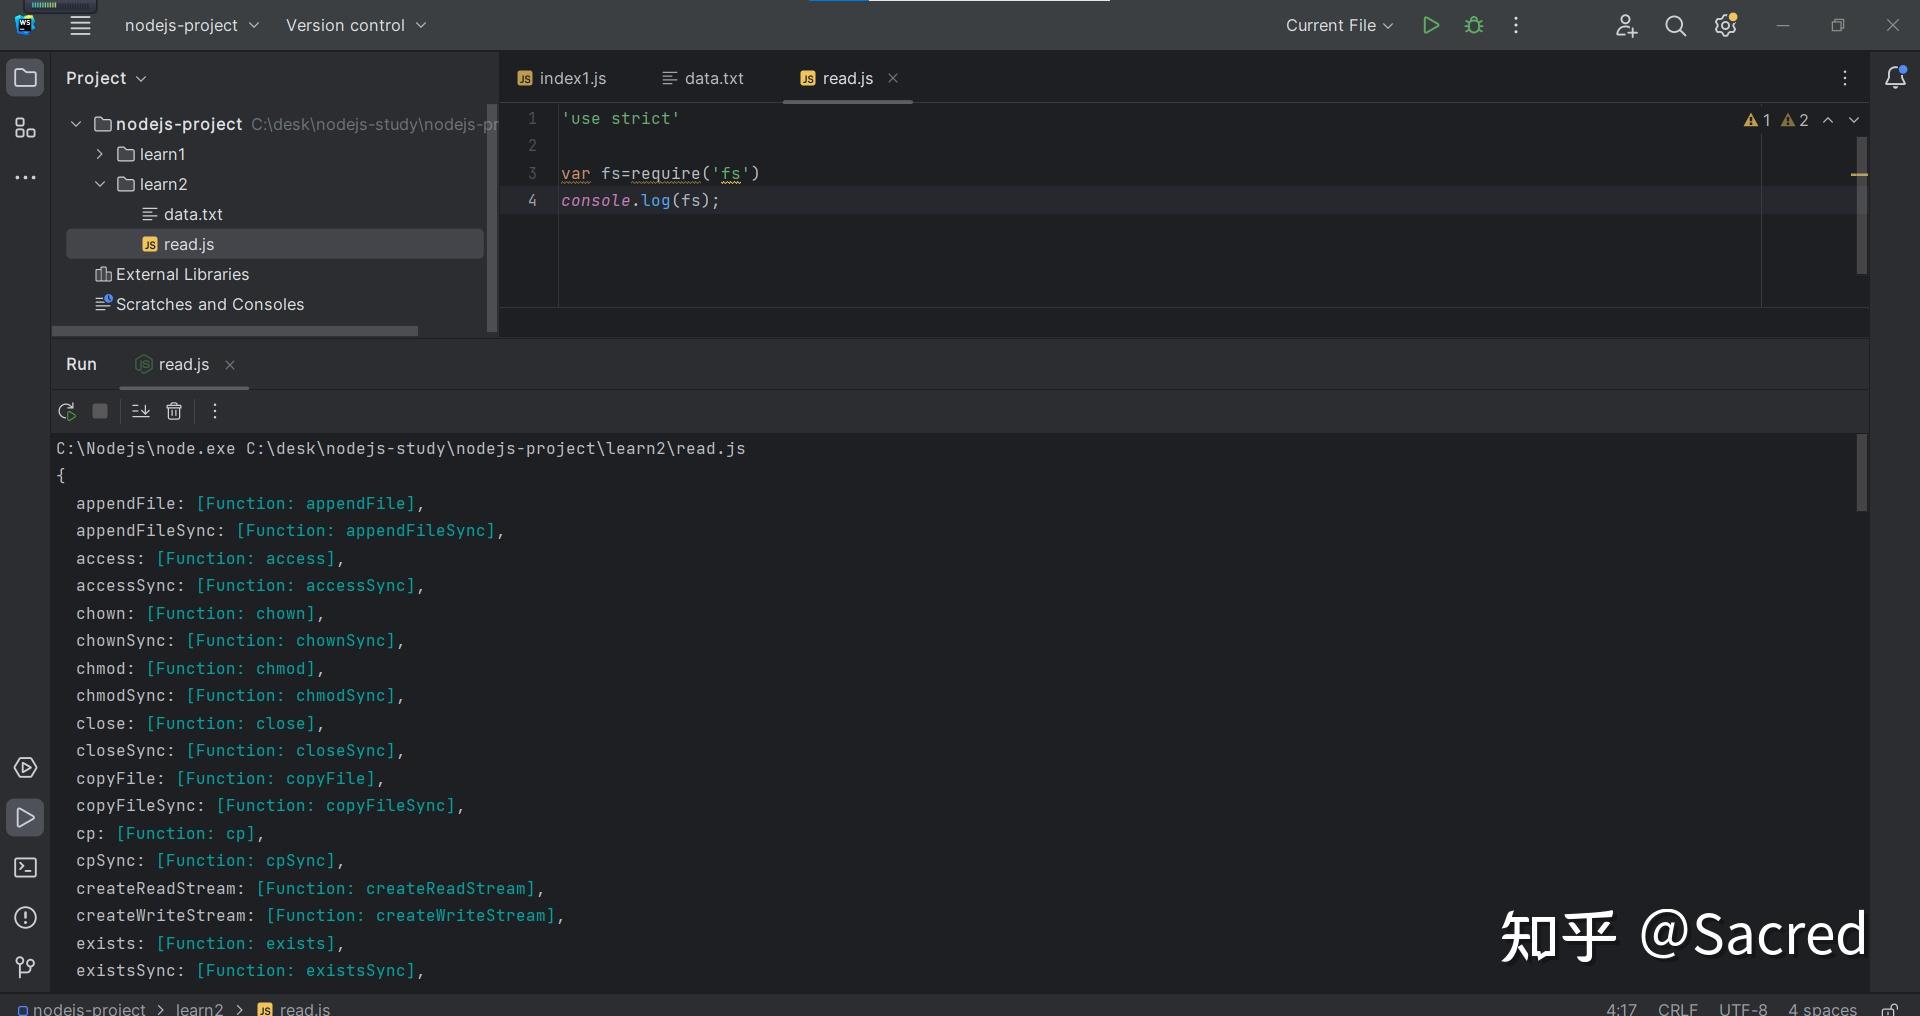Run the current file with green play icon
Screen dimensions: 1920x1016
(1431, 26)
